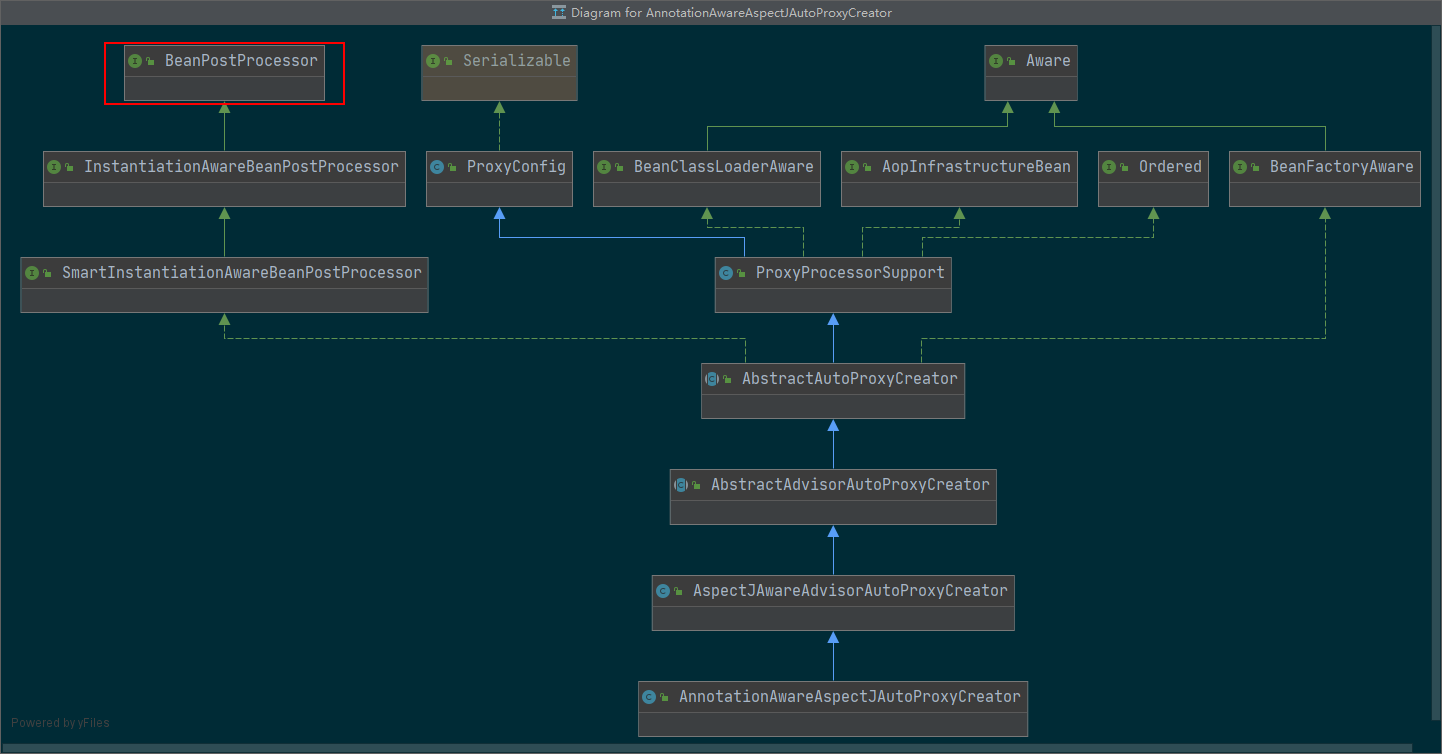Viewport: 1442px width, 754px height.
Task: Click the public visibility icon on AbstractAutoProxyCreator
Action: (x=728, y=380)
